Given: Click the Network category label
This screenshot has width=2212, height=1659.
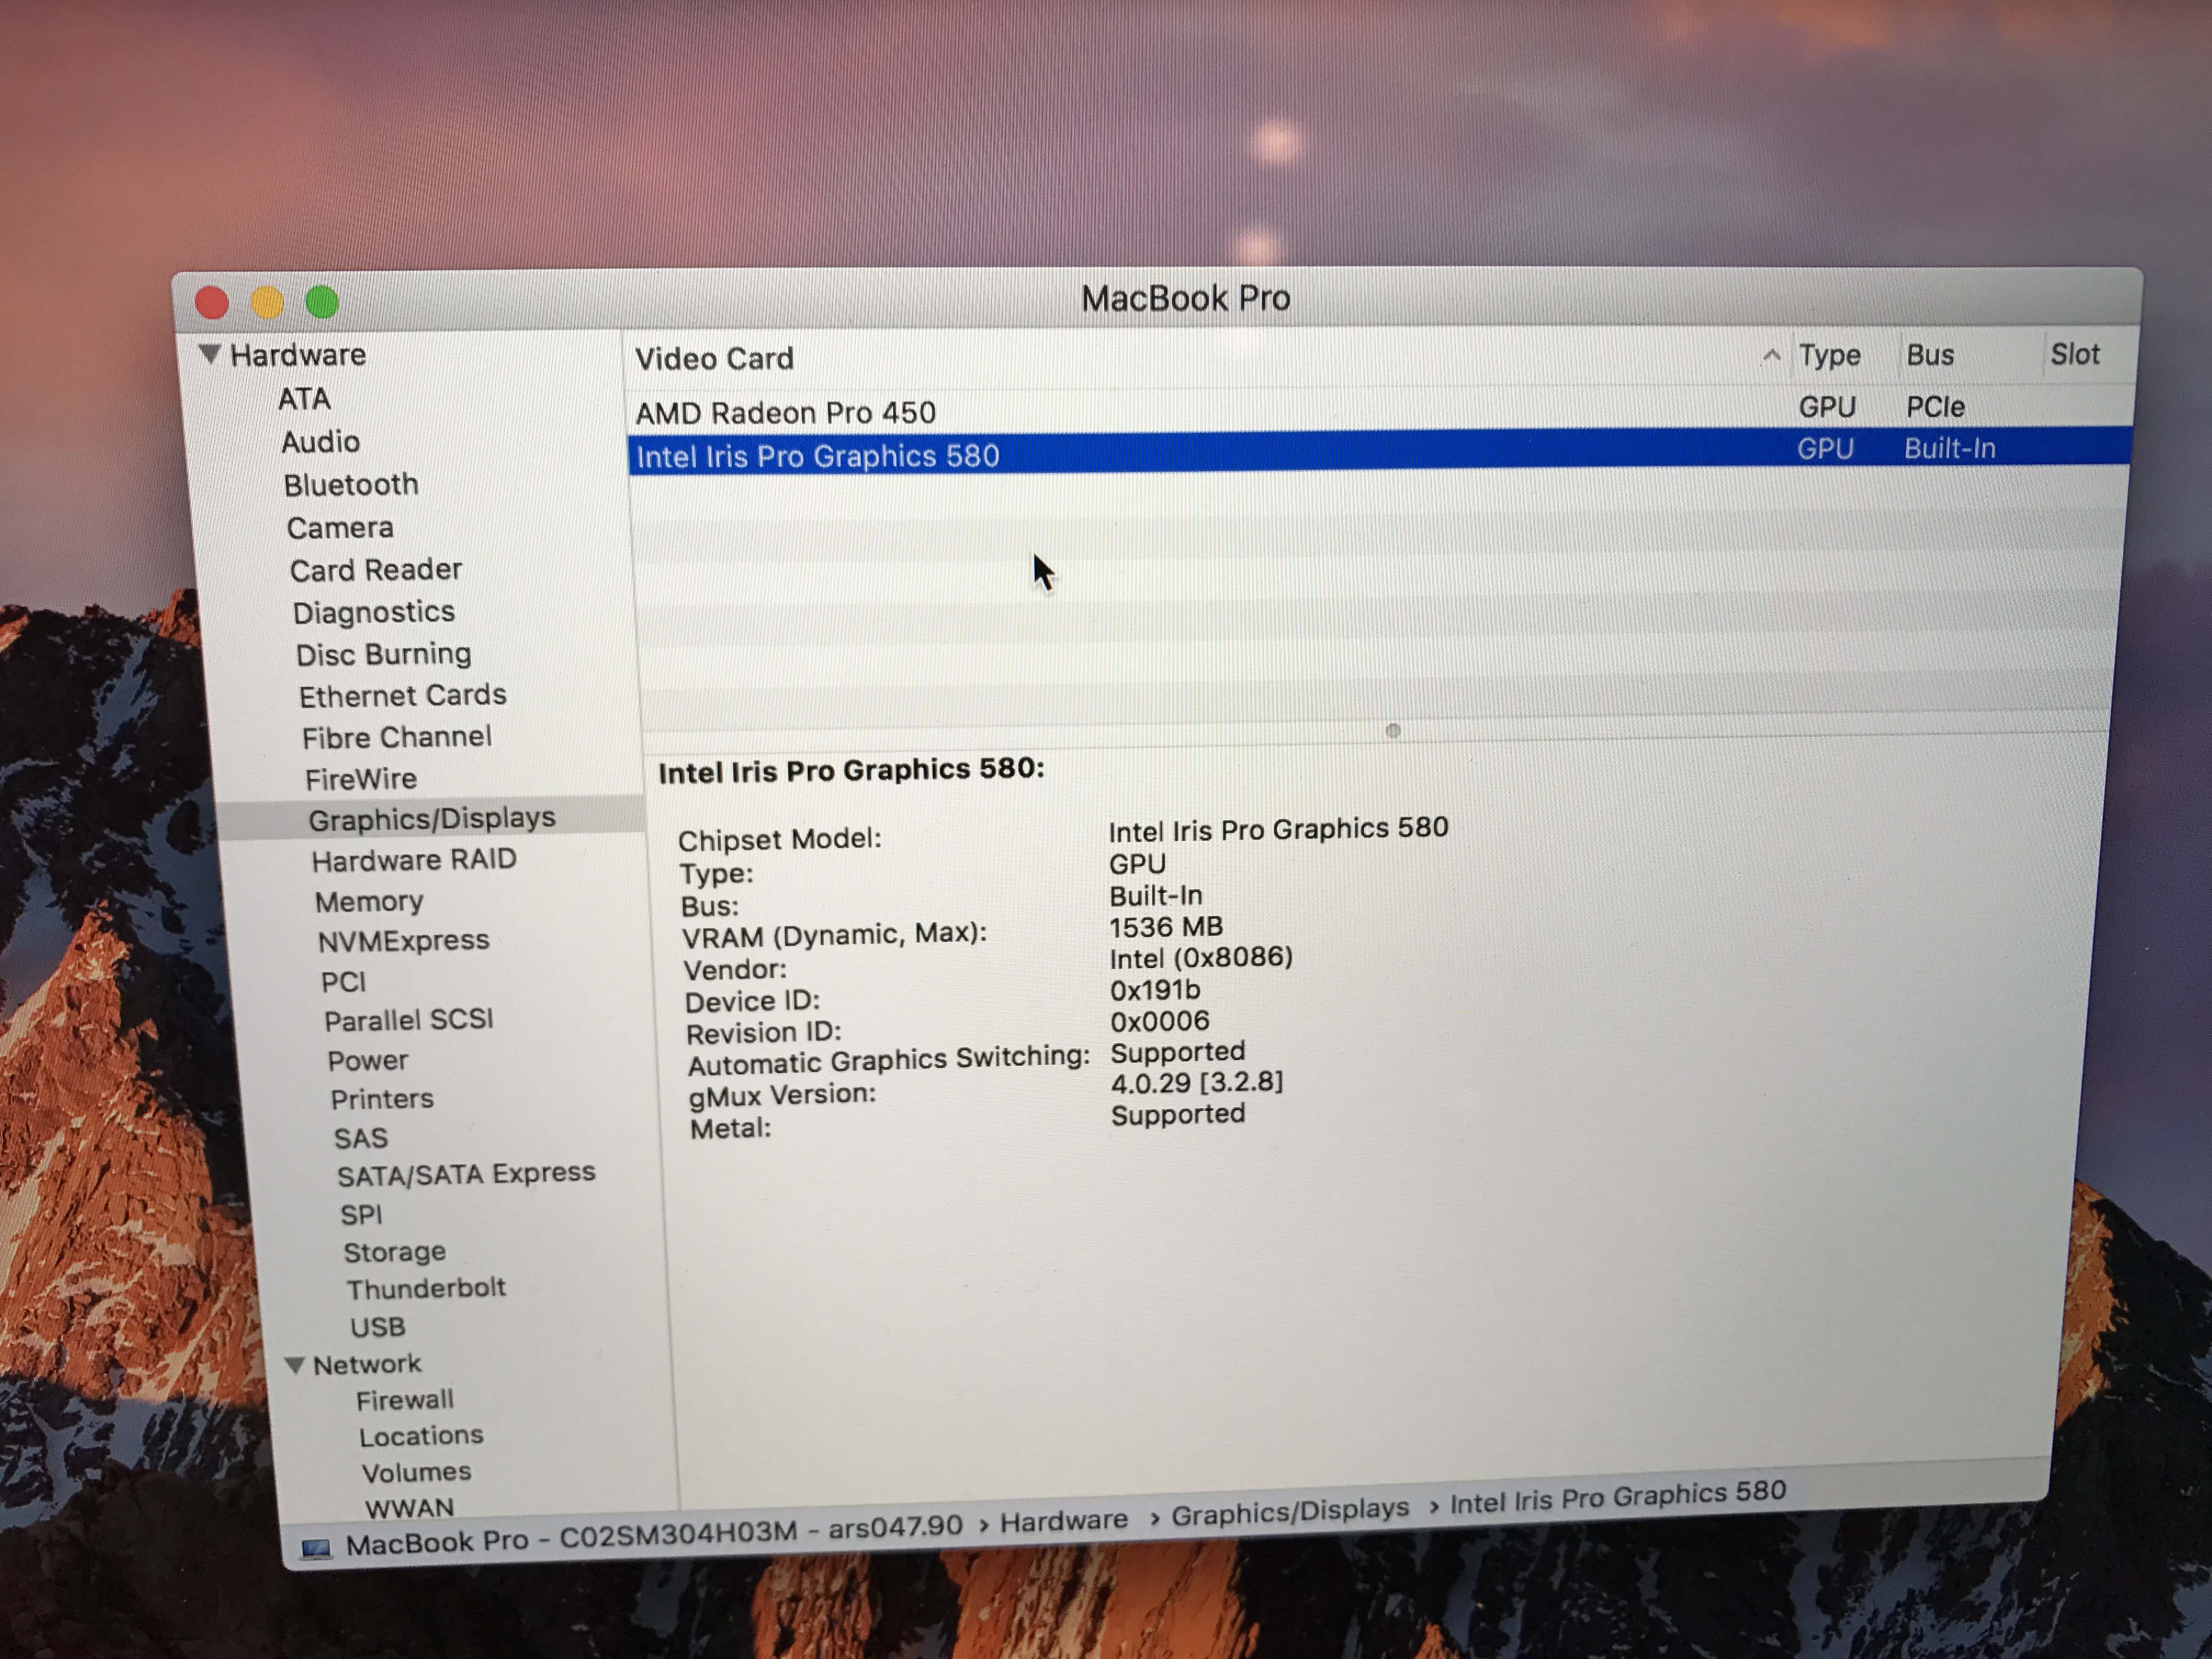Looking at the screenshot, I should pyautogui.click(x=368, y=1364).
